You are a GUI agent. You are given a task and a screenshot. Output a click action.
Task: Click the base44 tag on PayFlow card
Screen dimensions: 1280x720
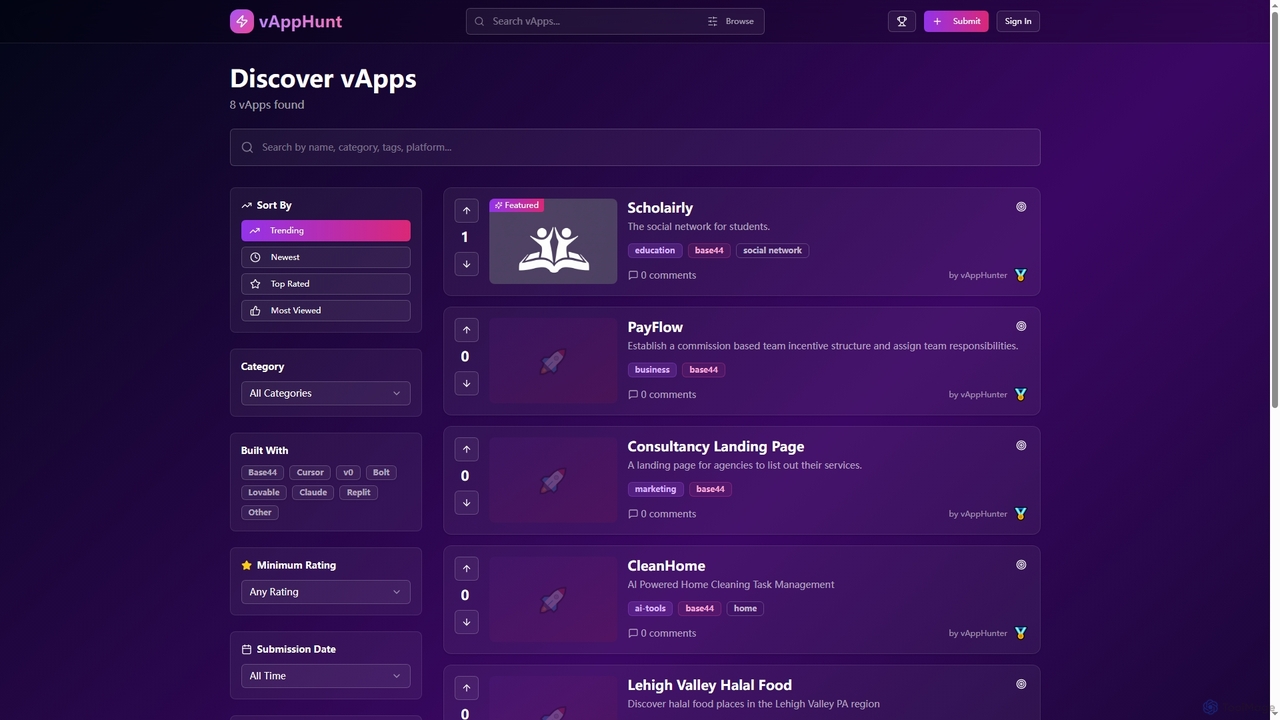704,370
